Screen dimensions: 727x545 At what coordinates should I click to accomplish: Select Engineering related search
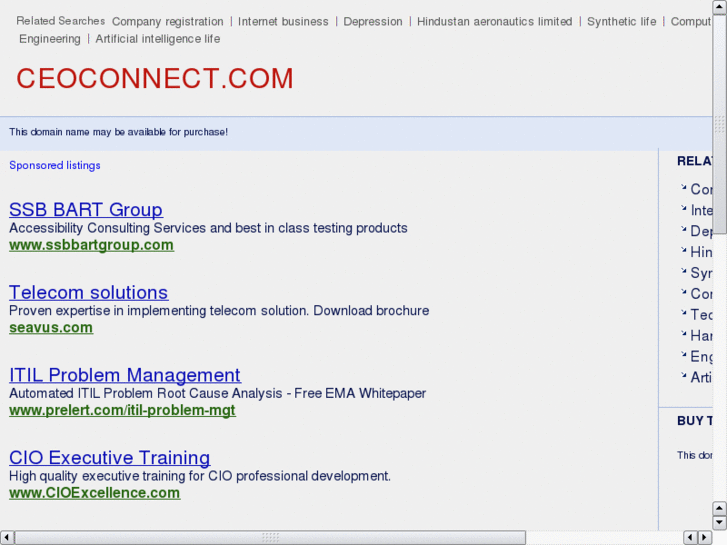pos(50,39)
